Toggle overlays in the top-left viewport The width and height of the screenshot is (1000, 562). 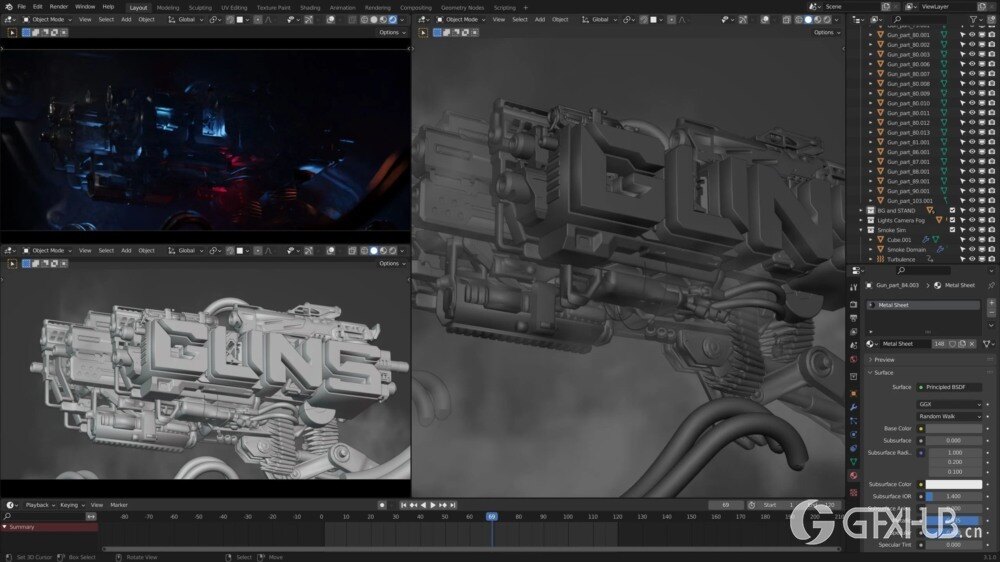click(x=330, y=20)
